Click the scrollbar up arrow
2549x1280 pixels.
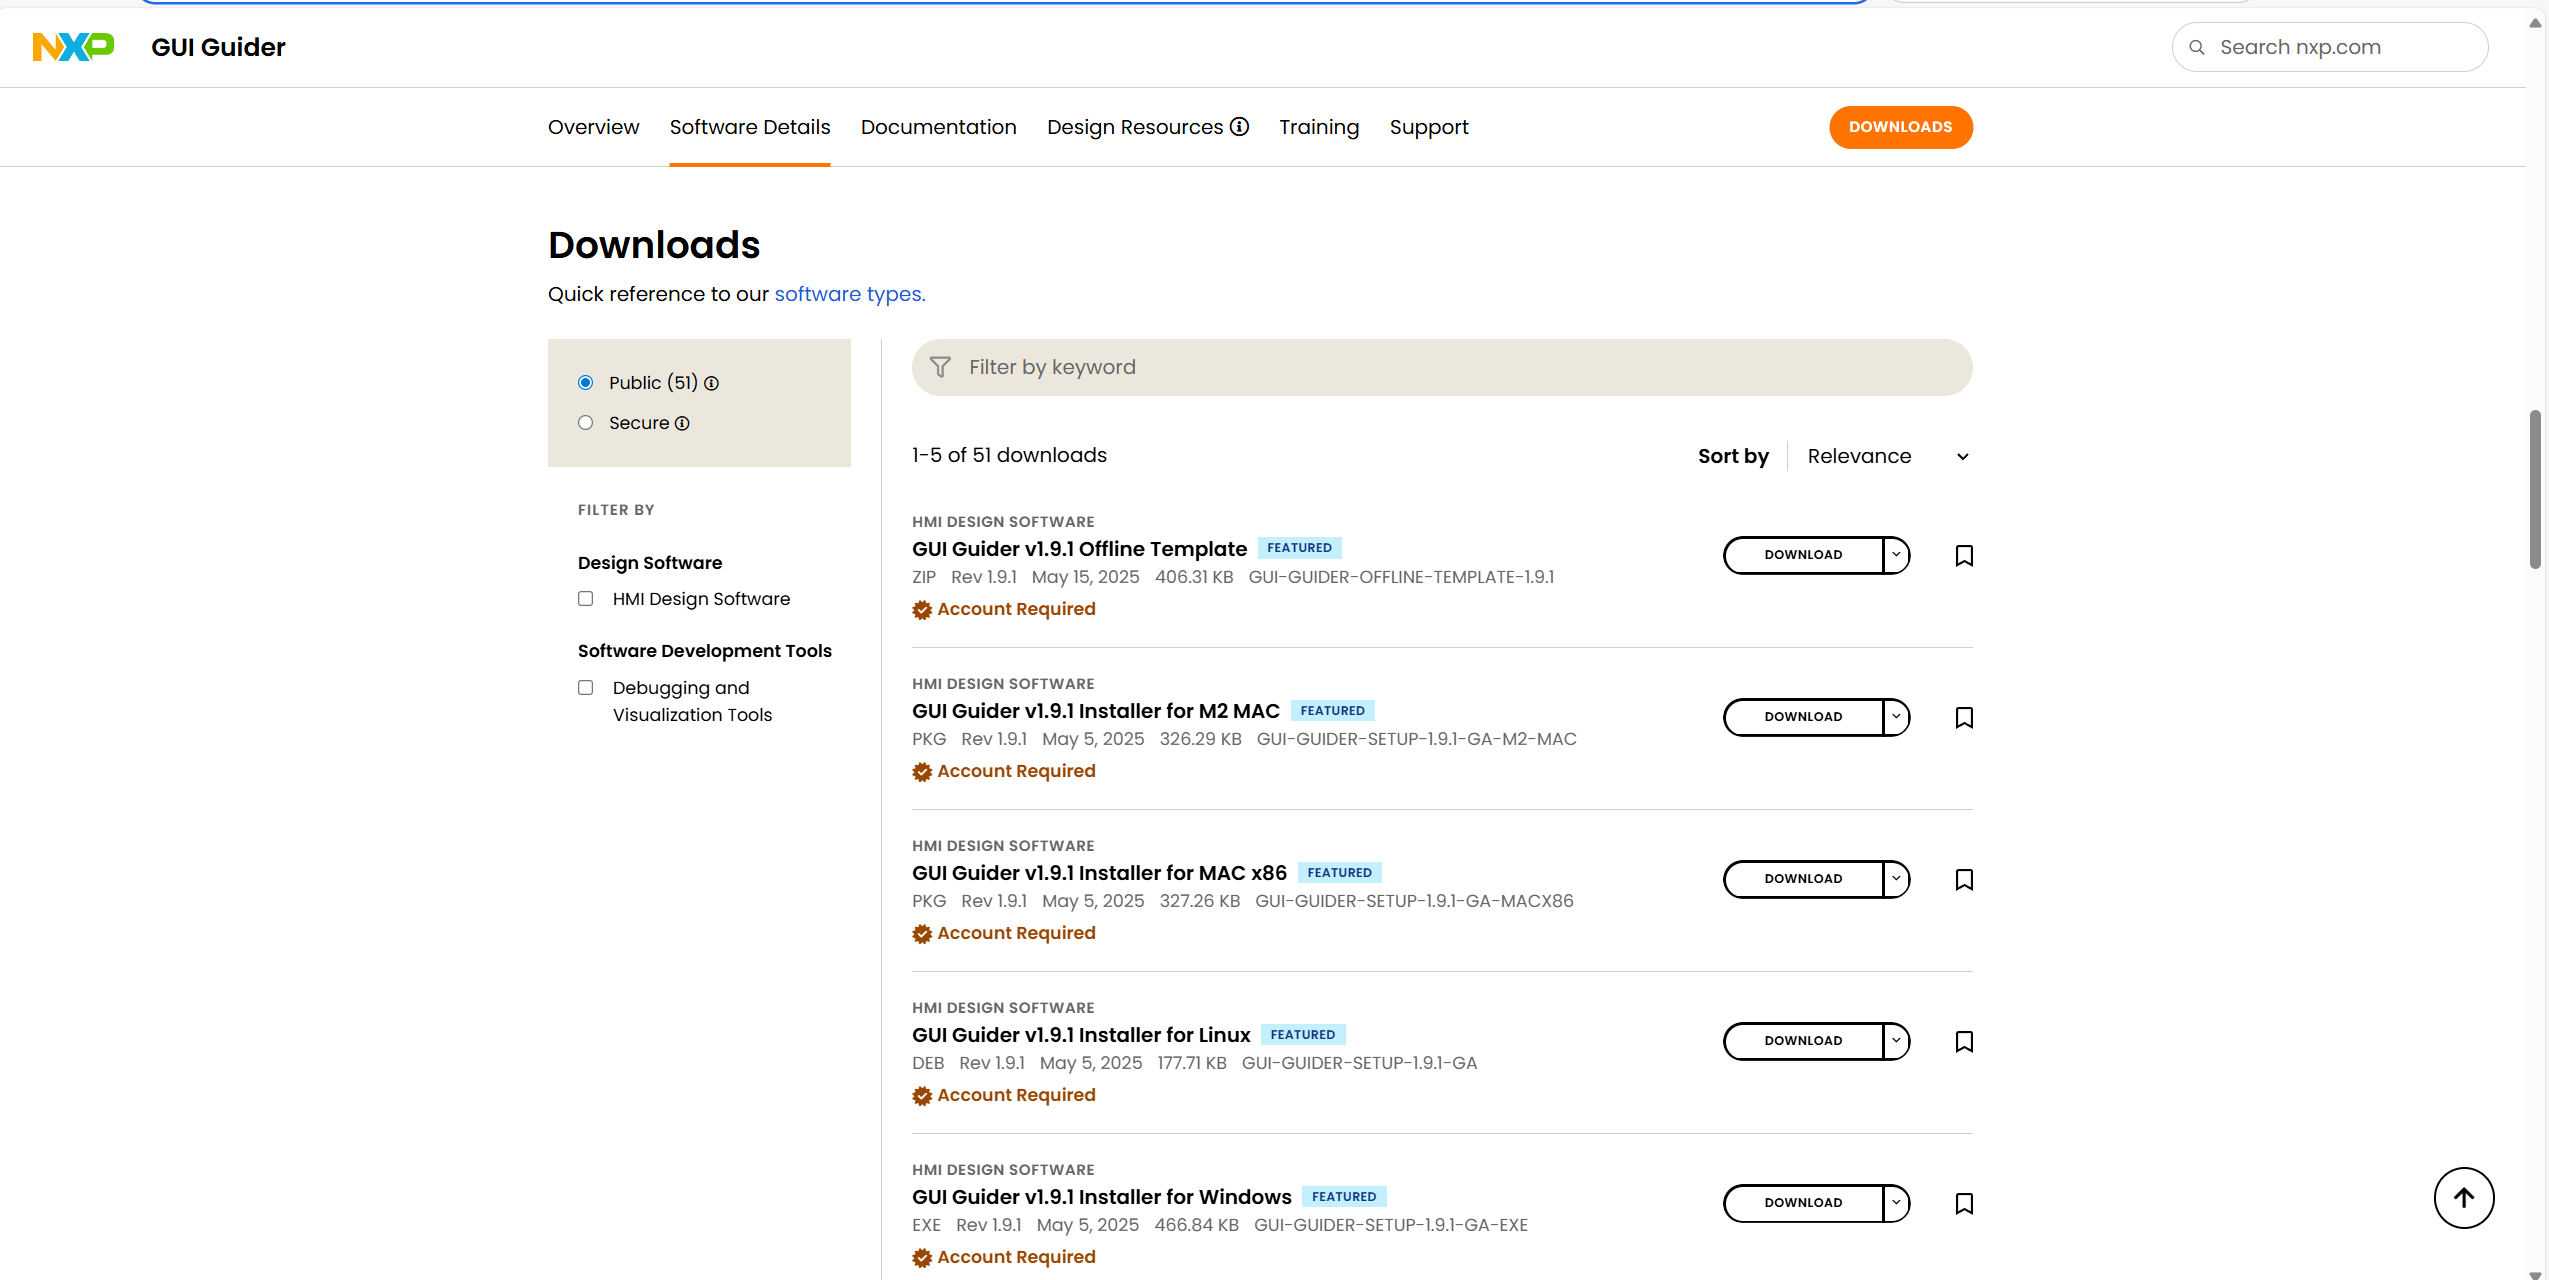[2535, 23]
